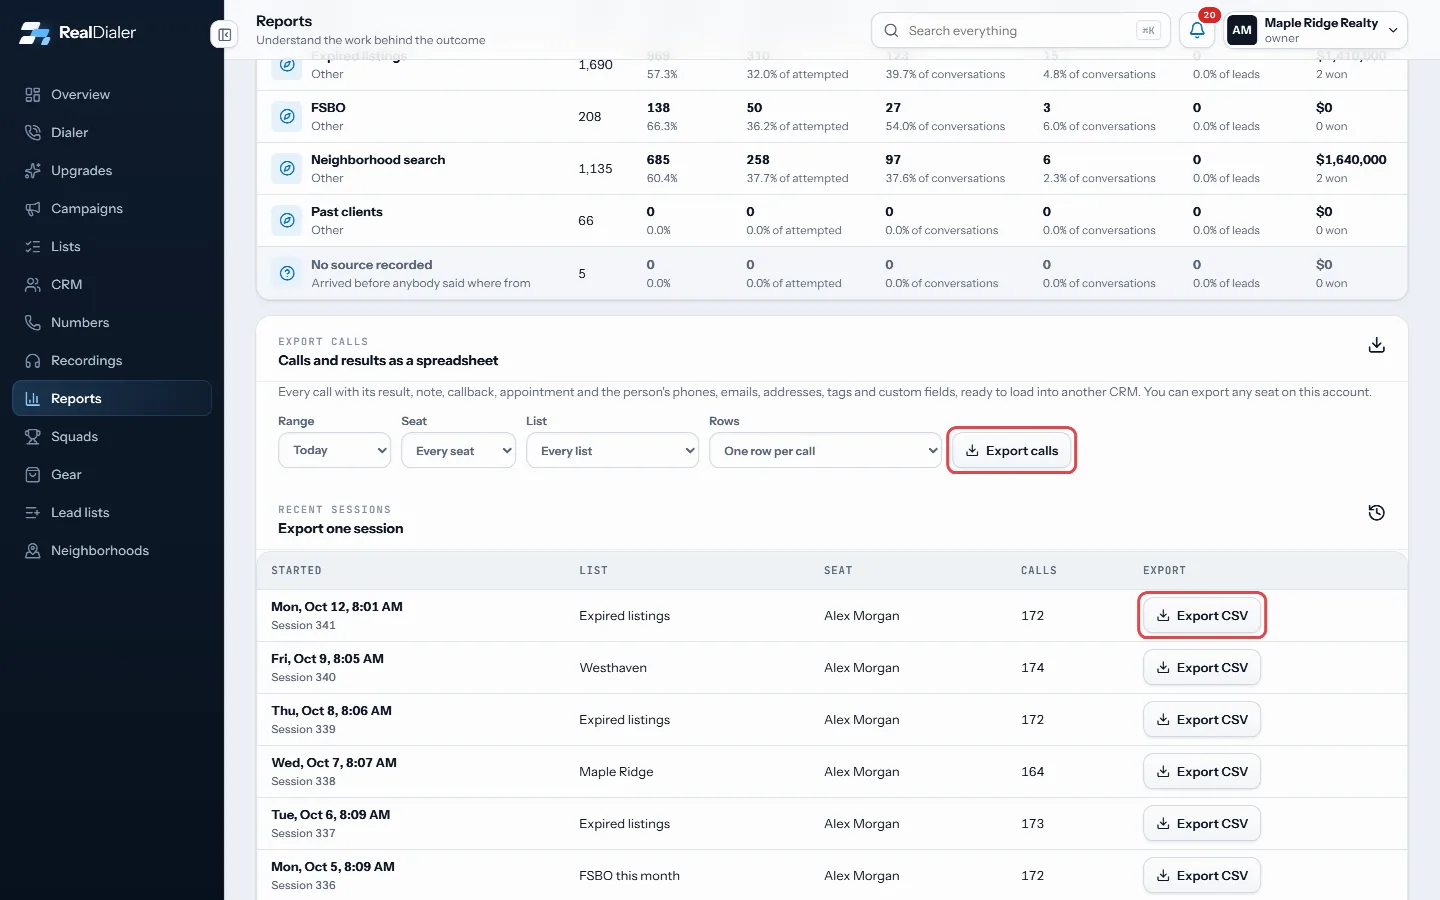Screen dimensions: 1440x900
Task: Click the Export calls button
Action: point(1011,450)
